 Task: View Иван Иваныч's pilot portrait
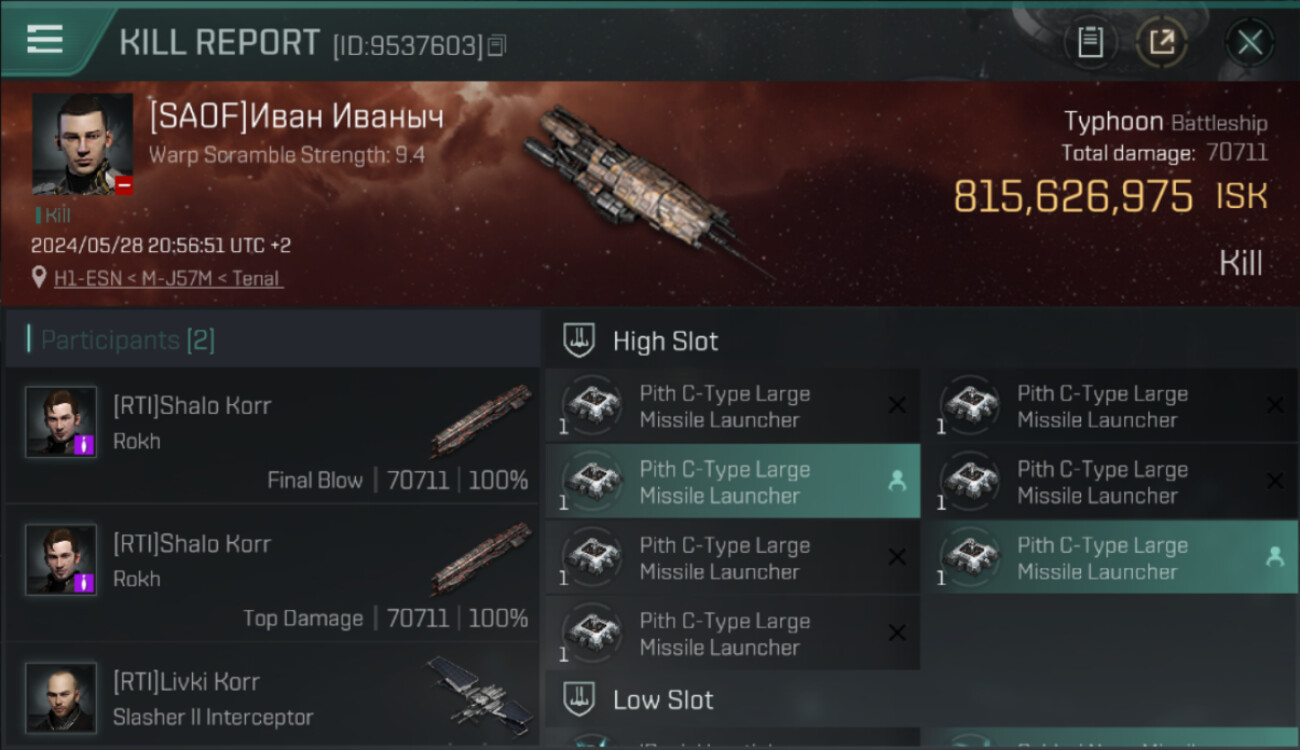coord(82,144)
